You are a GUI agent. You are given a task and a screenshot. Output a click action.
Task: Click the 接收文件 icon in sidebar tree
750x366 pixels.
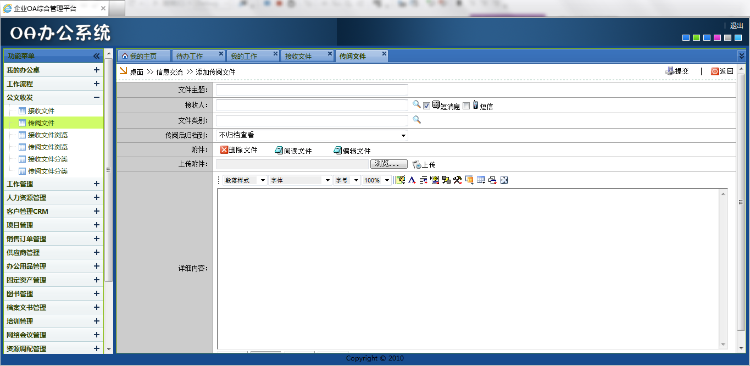point(22,111)
